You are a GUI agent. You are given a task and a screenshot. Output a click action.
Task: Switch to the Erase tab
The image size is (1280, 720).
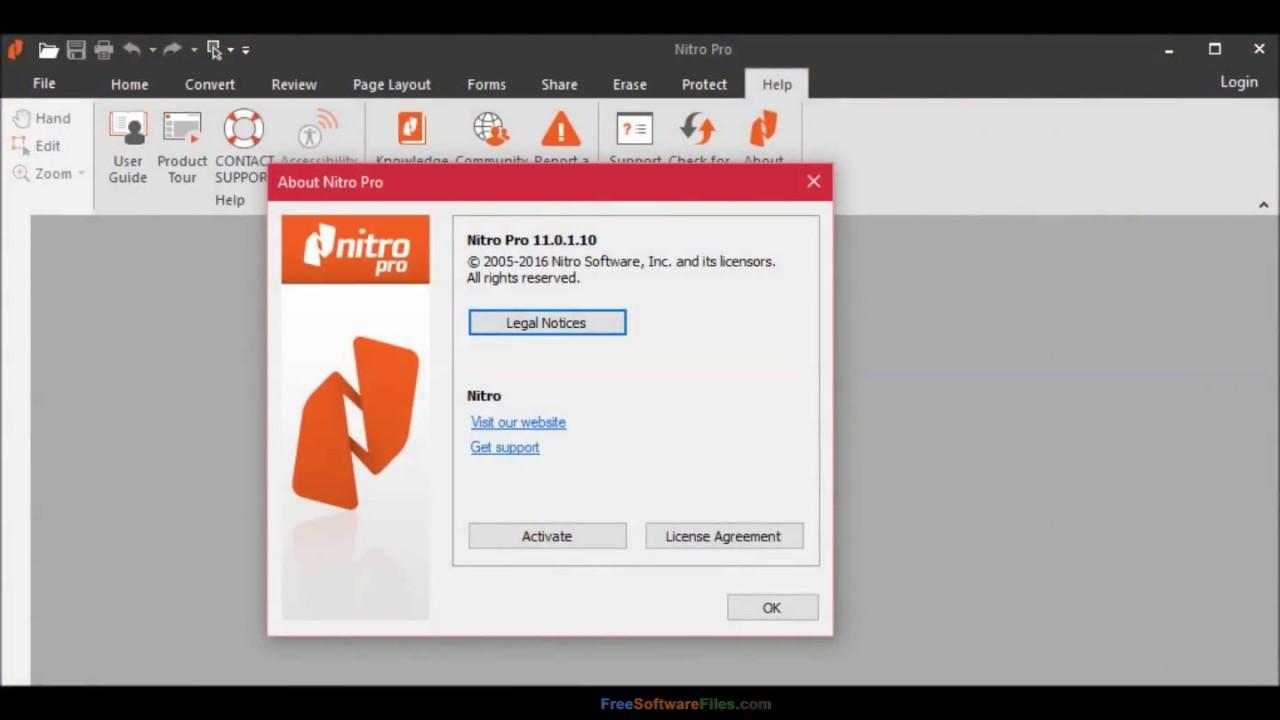point(630,84)
